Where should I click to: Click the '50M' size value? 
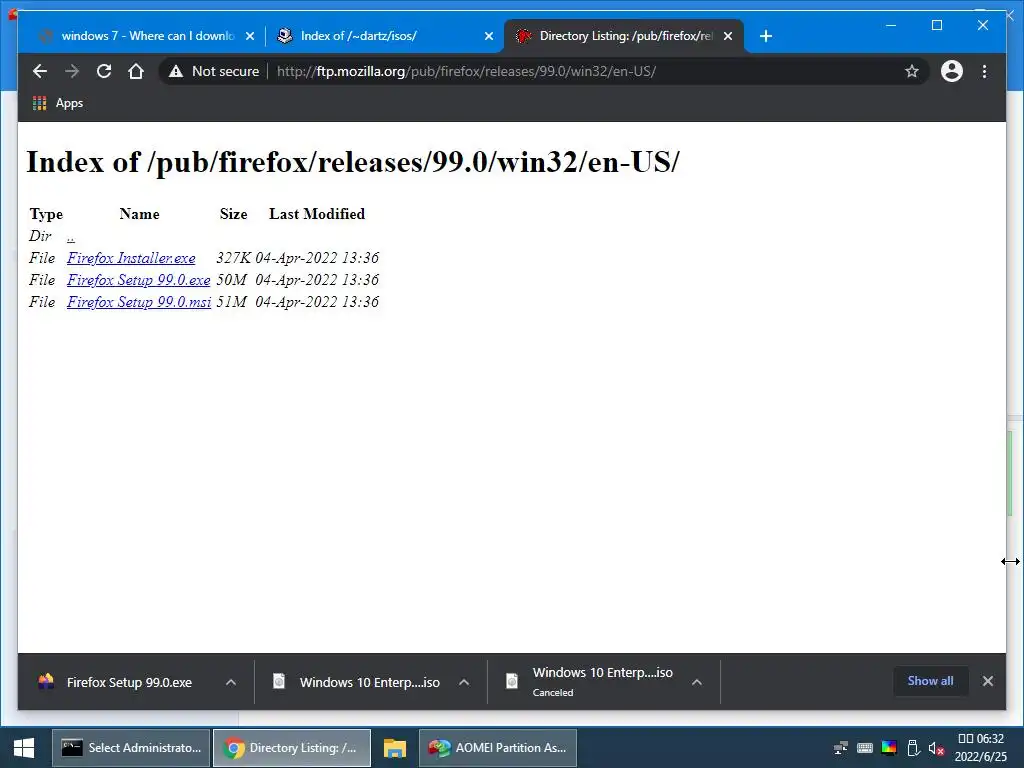[231, 280]
